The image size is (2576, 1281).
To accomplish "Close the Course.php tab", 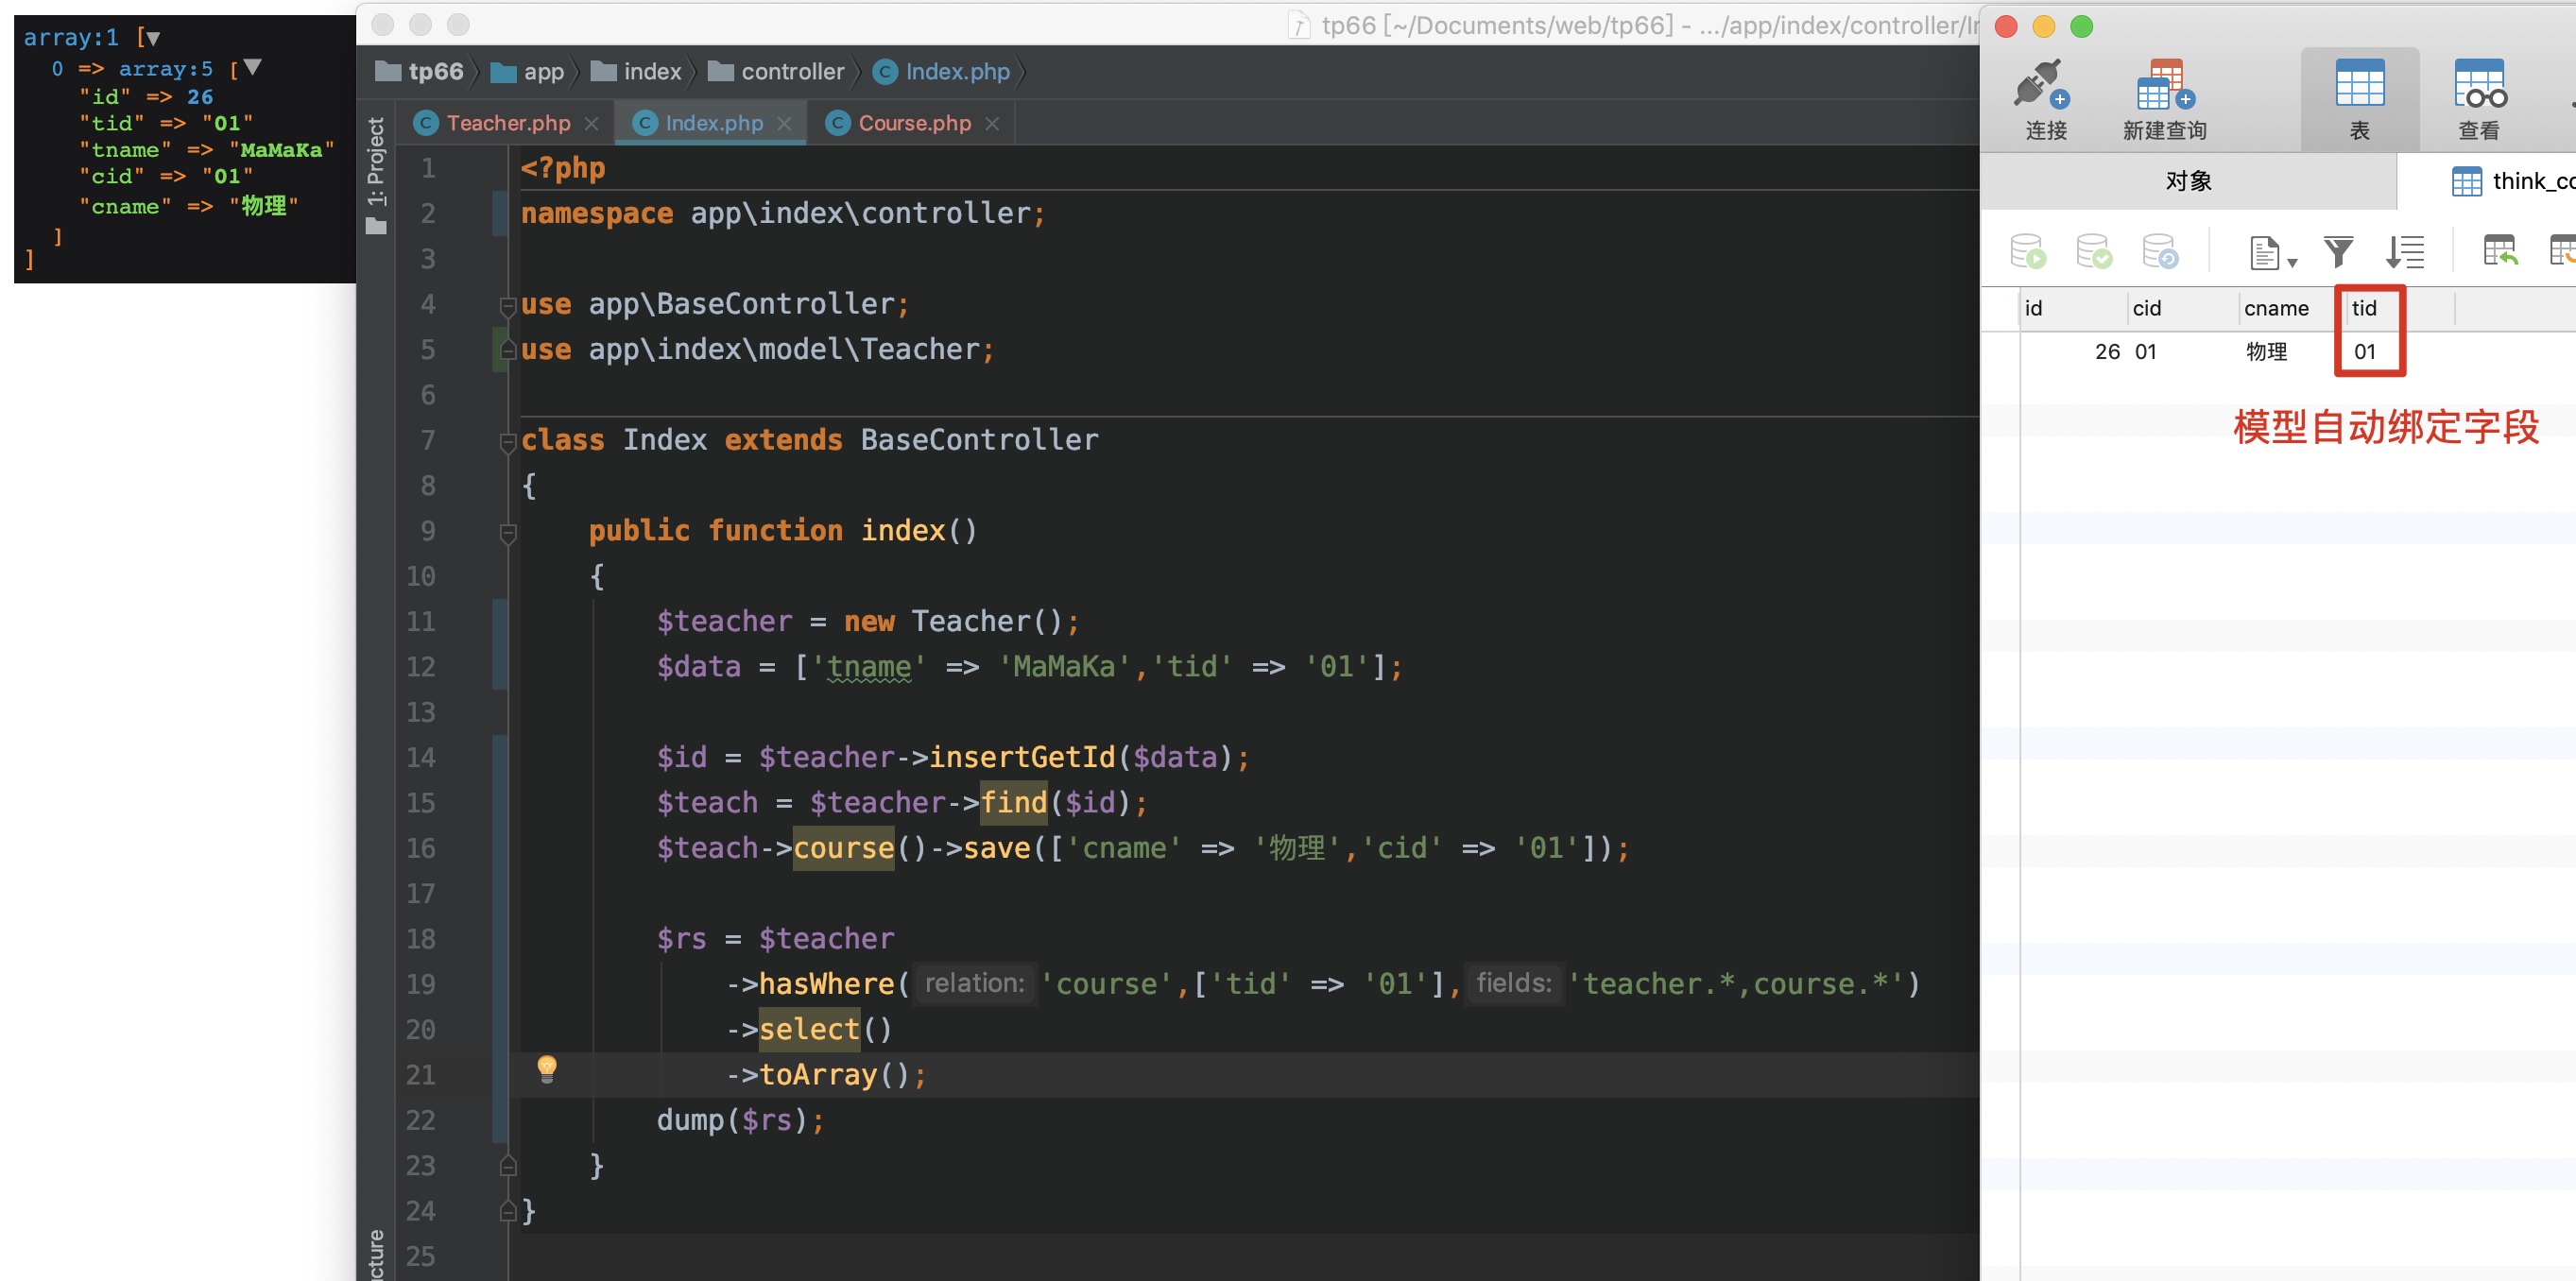I will coord(992,123).
